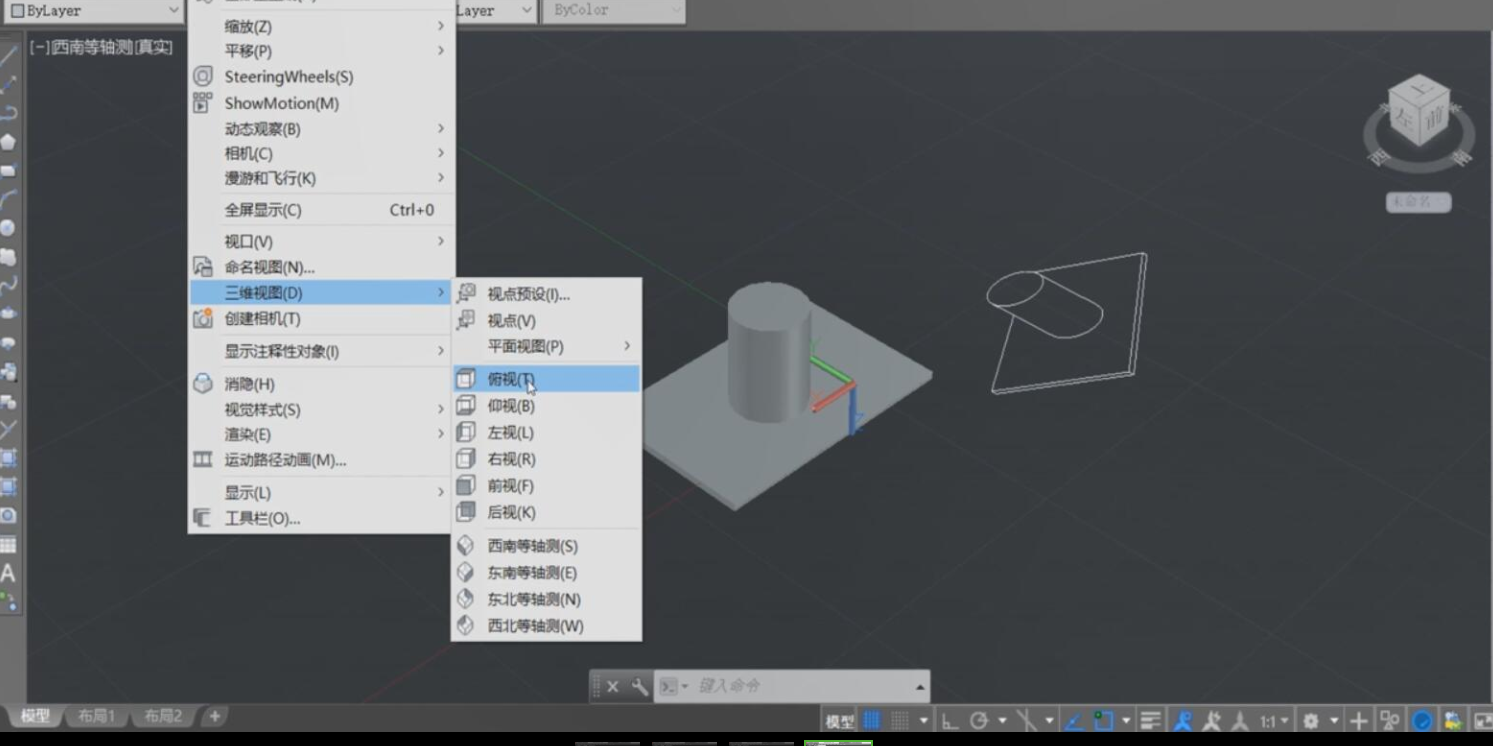The image size is (1493, 746).
Task: Open the annotation scale 1:1 dropdown
Action: pos(1274,720)
